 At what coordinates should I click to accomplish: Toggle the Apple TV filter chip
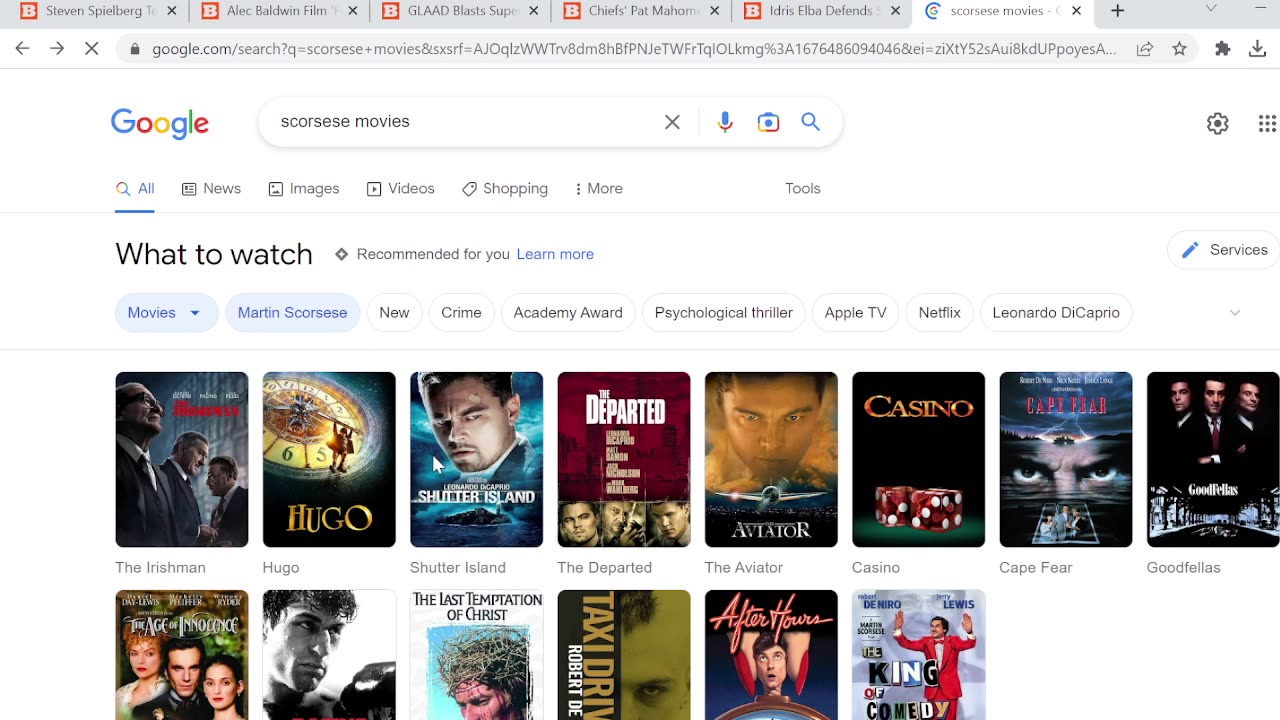click(x=855, y=313)
